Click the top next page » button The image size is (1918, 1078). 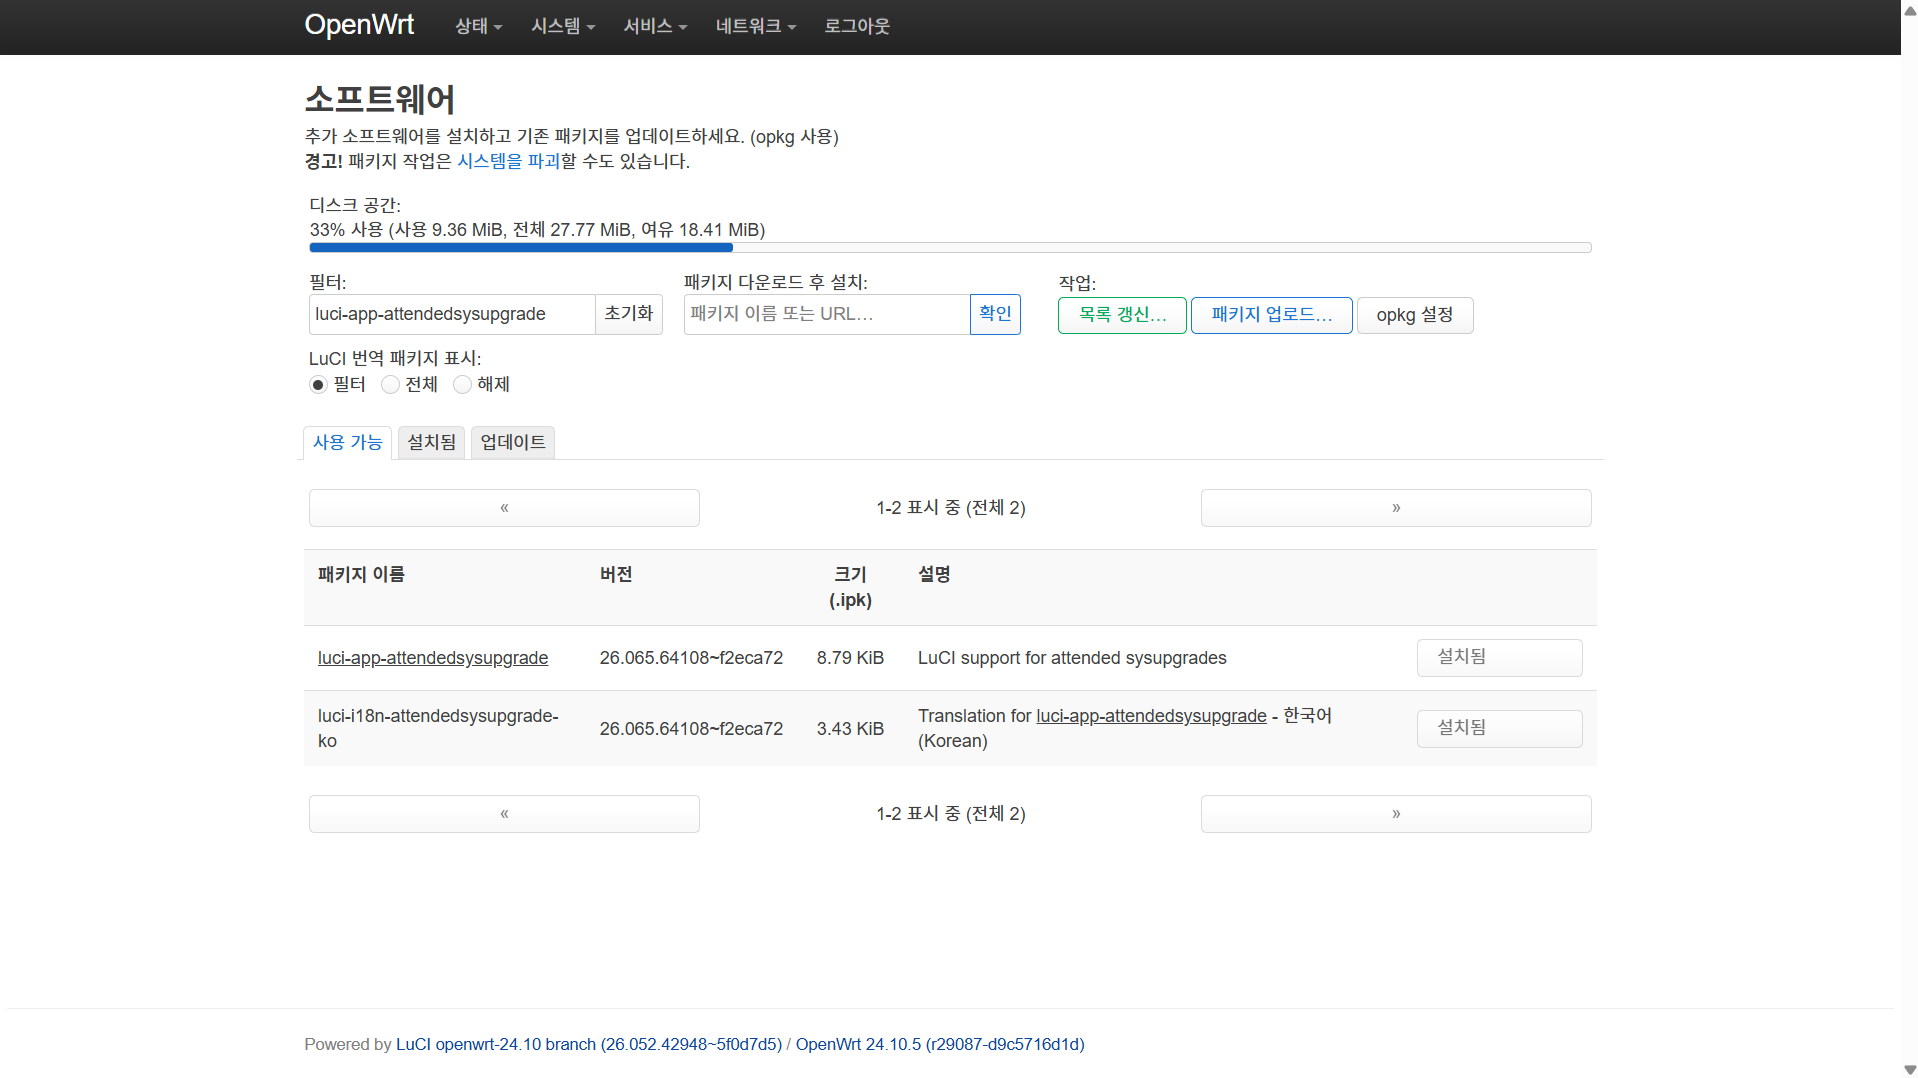pos(1395,508)
